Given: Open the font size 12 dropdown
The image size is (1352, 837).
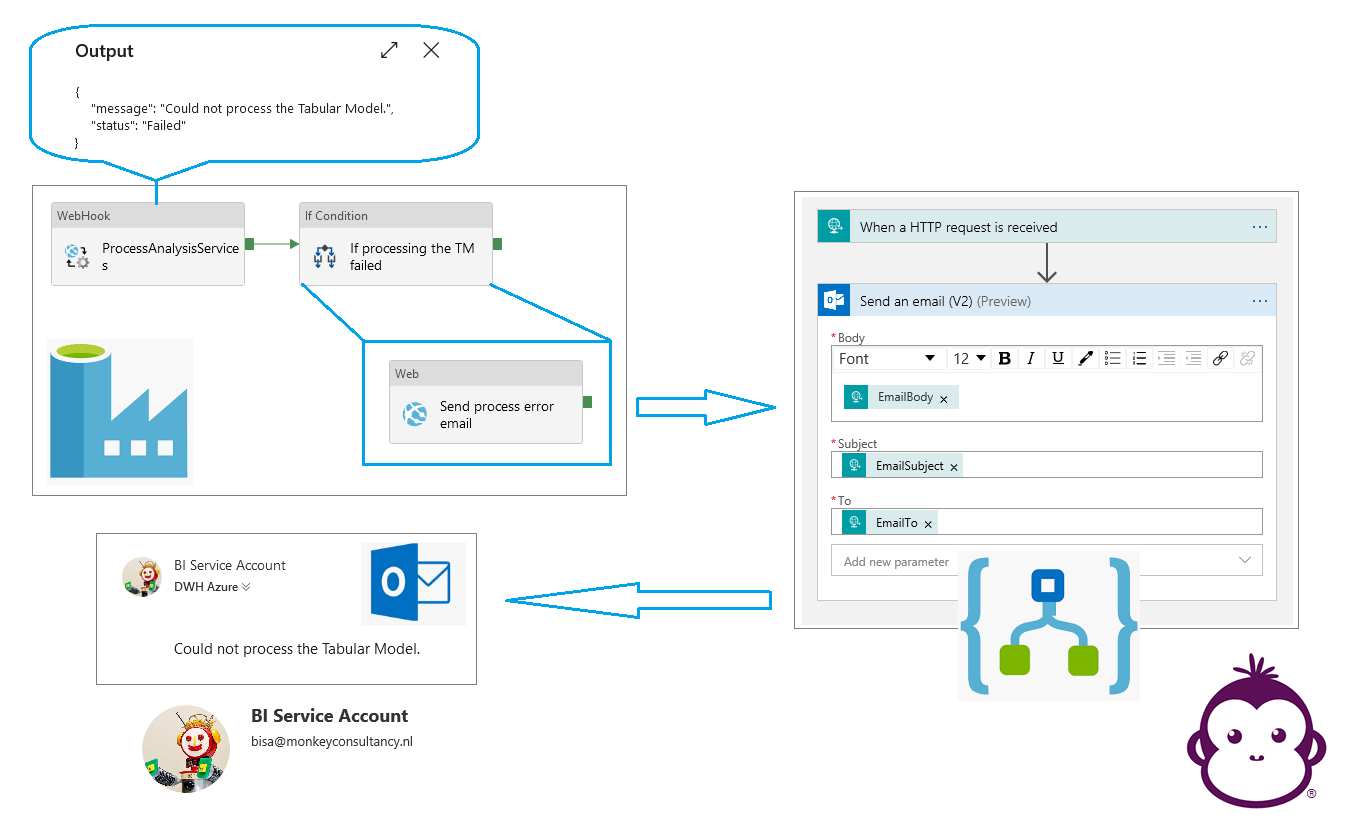Looking at the screenshot, I should coord(969,358).
